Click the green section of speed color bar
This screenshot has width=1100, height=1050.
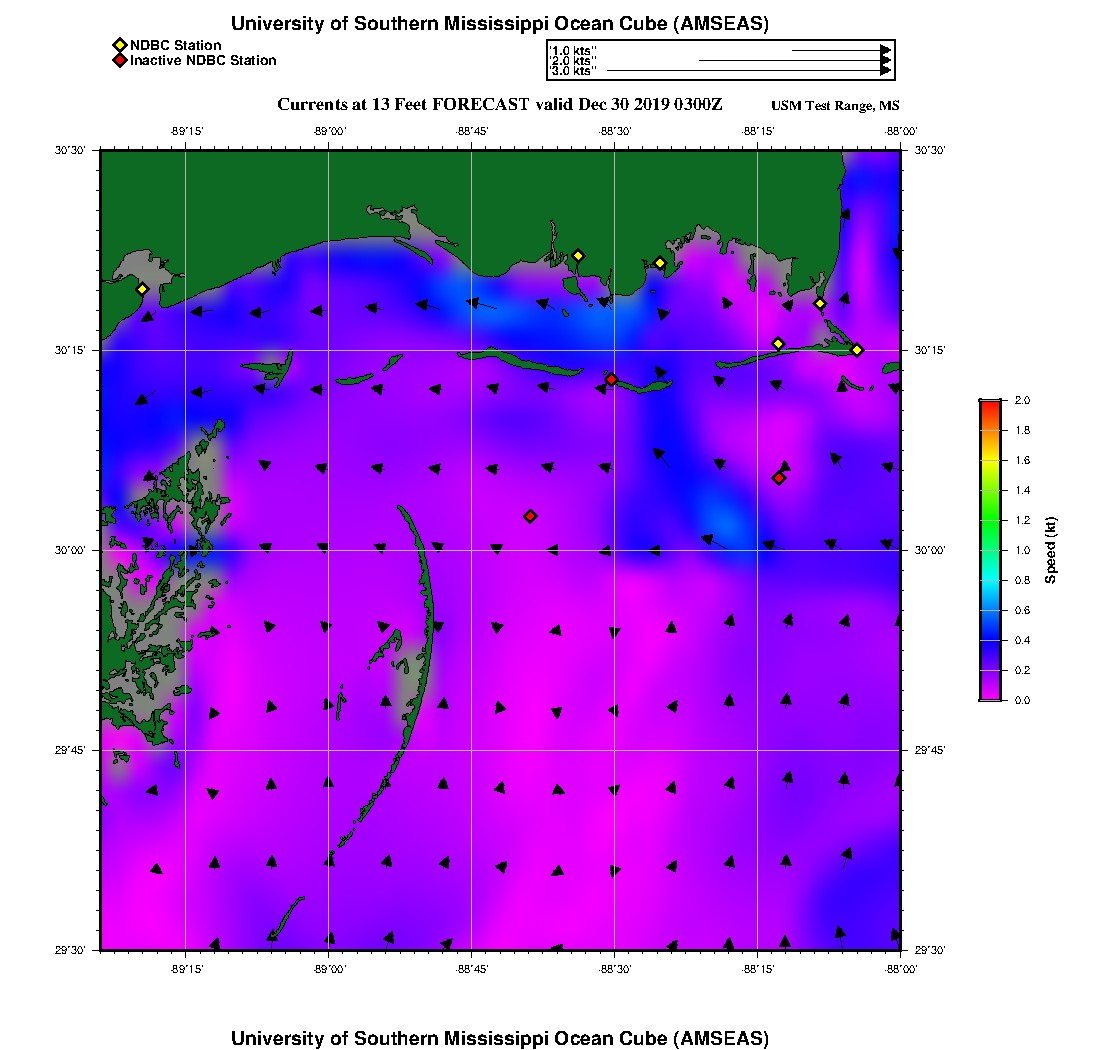[x=990, y=520]
